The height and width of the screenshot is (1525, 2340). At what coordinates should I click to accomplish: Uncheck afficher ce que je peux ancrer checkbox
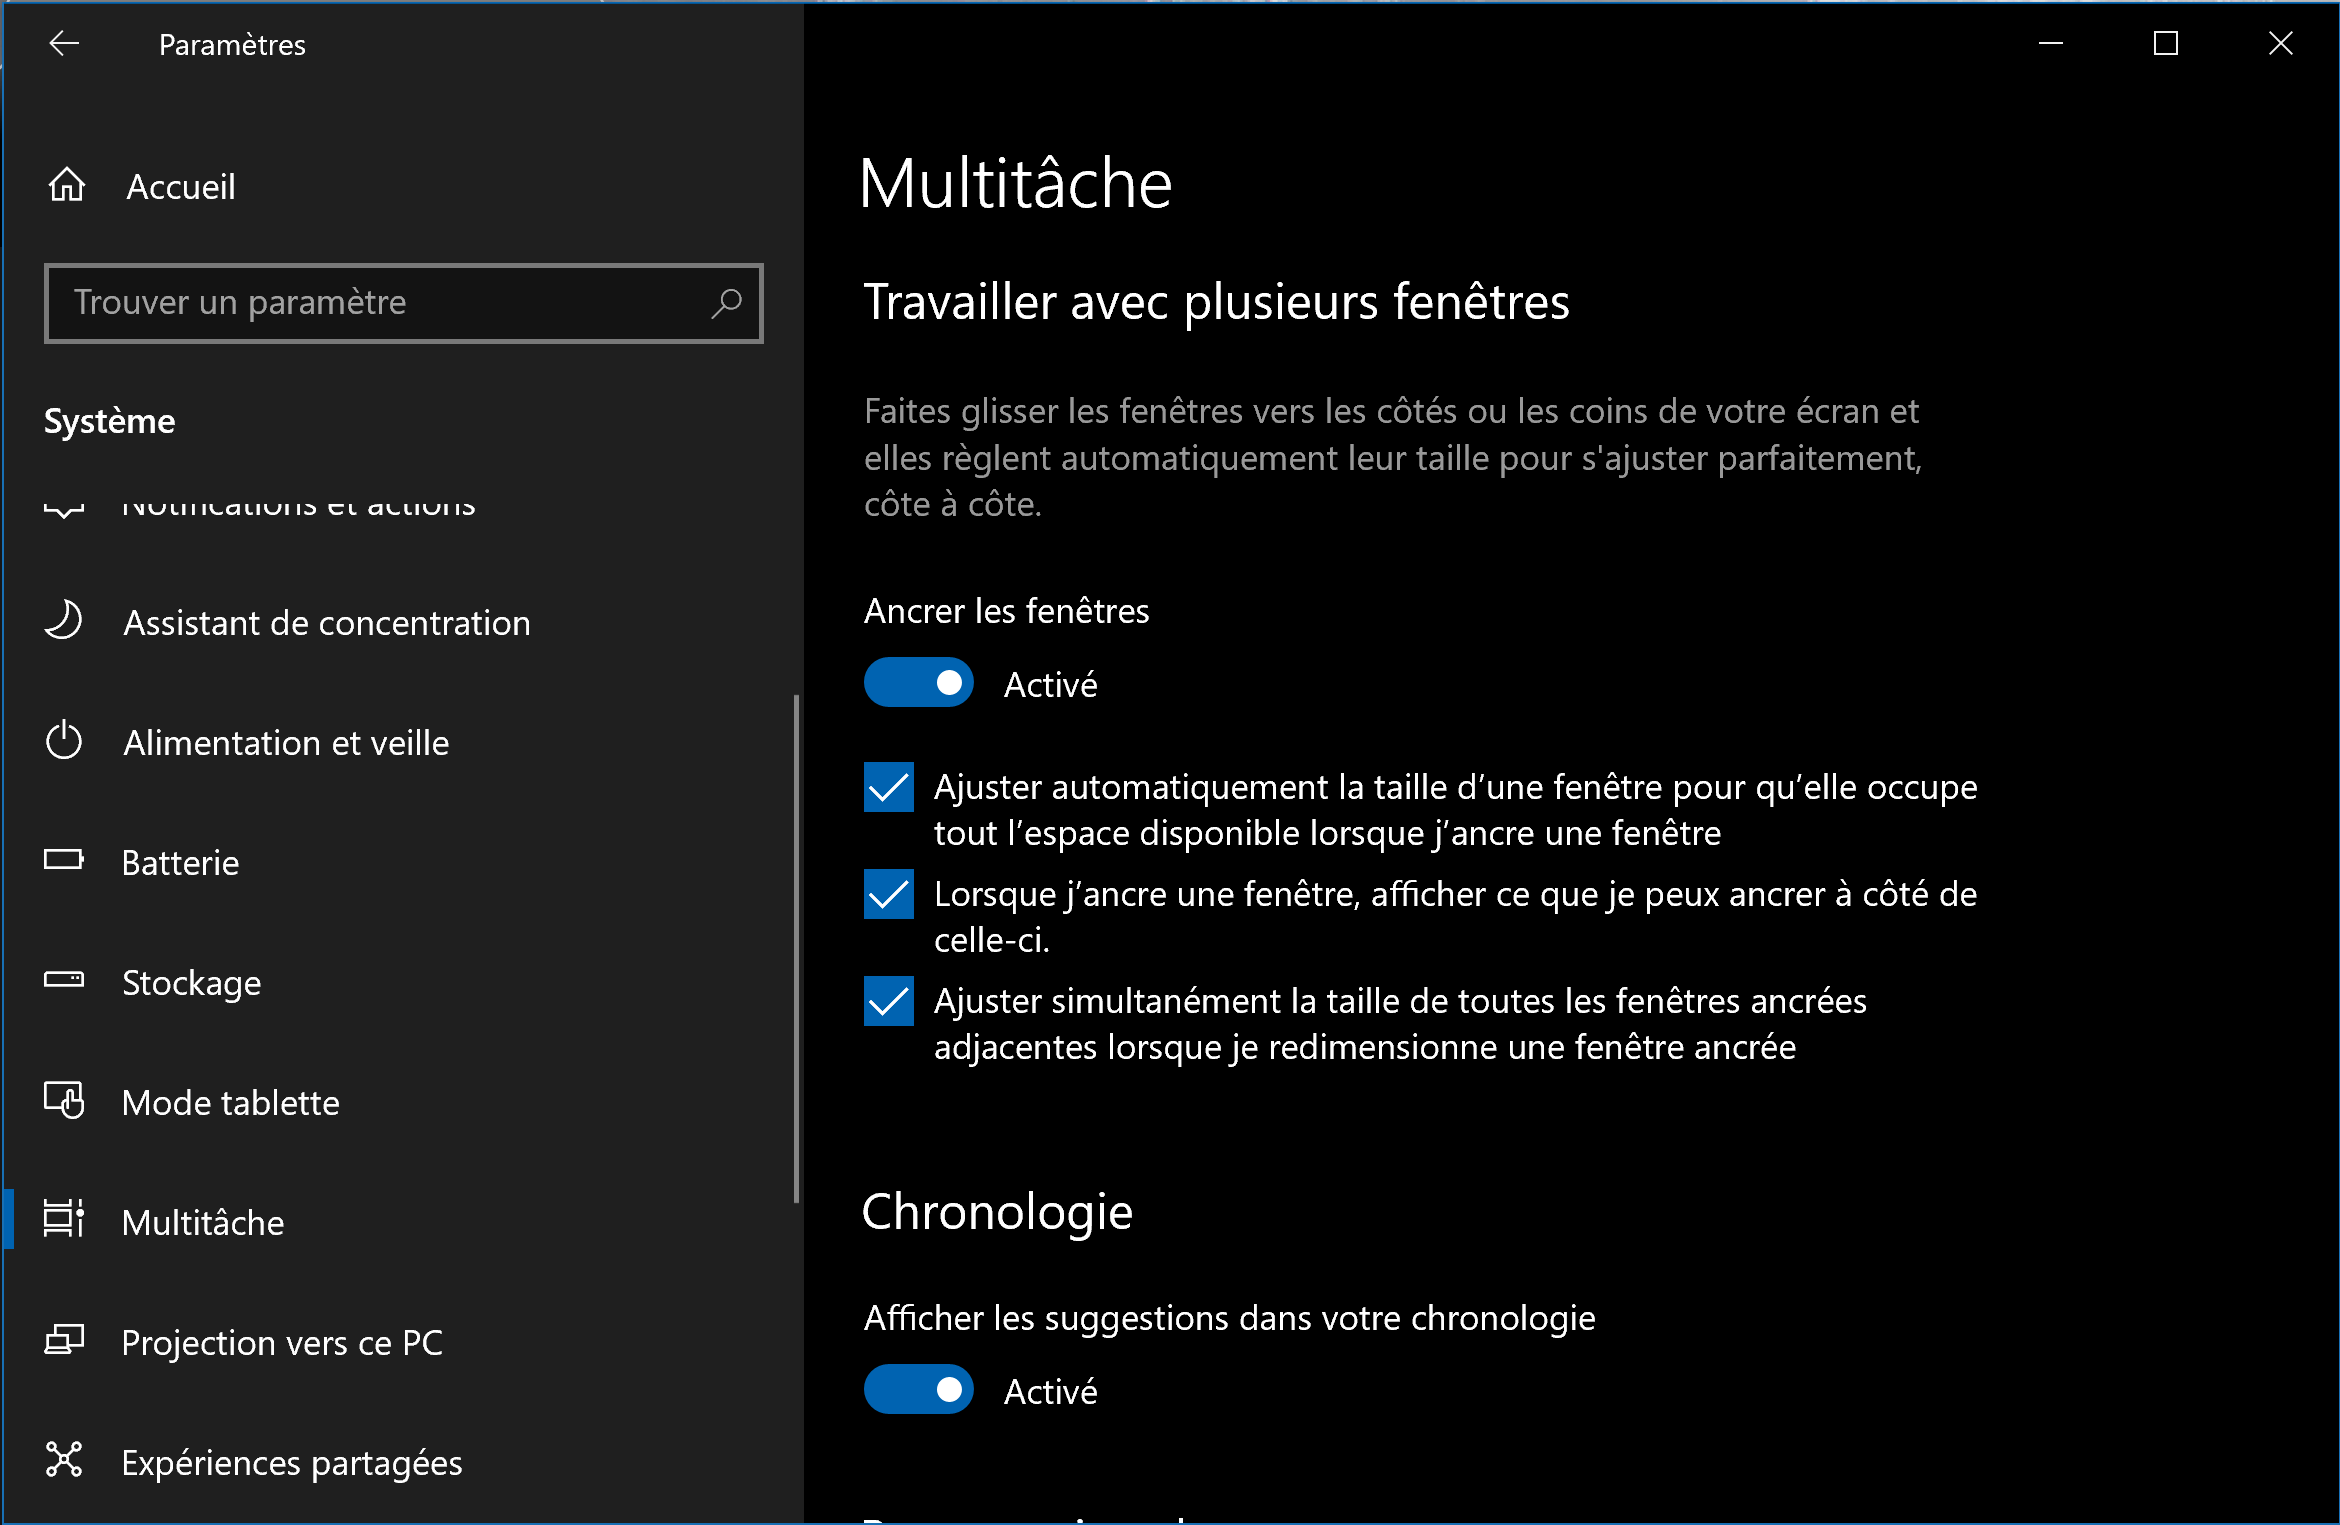point(888,895)
